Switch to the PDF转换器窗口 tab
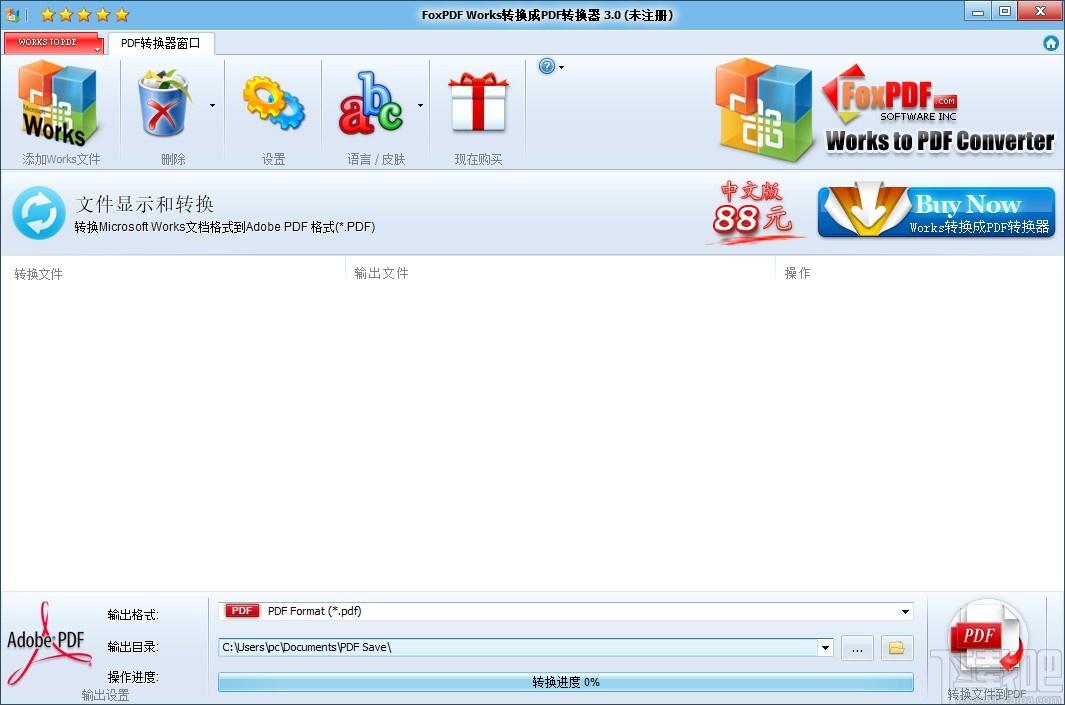The image size is (1065, 705). pyautogui.click(x=160, y=43)
